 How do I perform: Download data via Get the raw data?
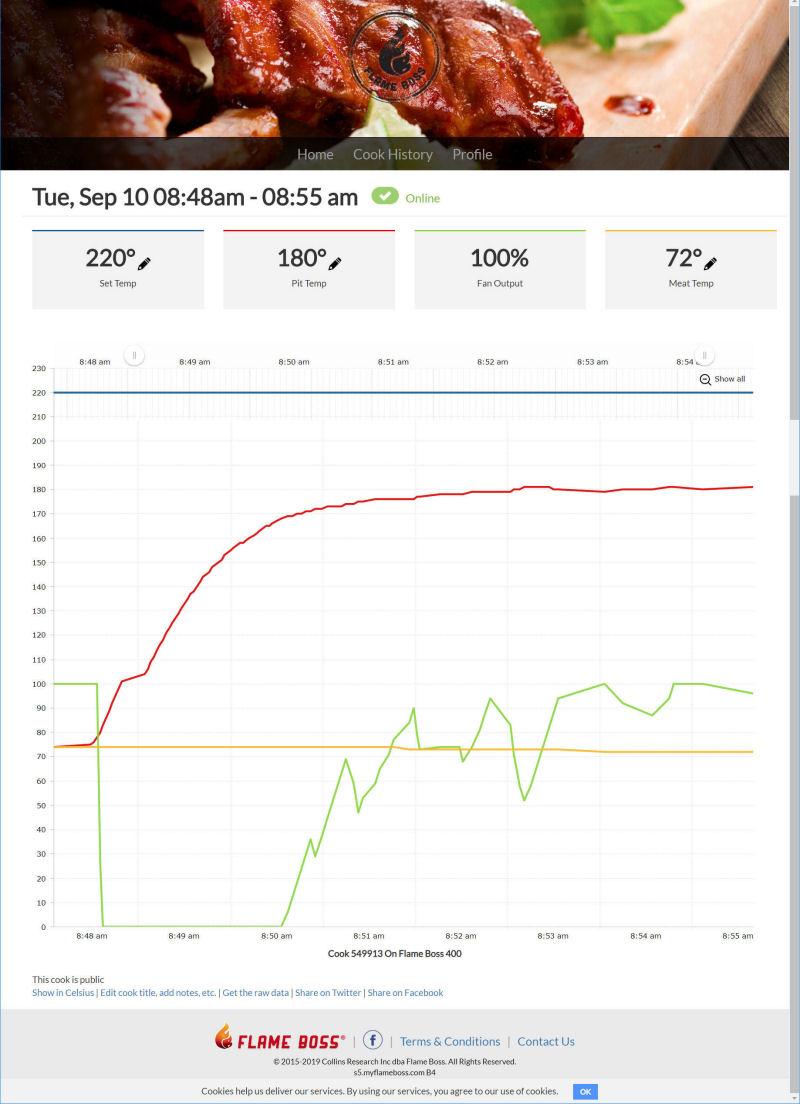point(256,993)
